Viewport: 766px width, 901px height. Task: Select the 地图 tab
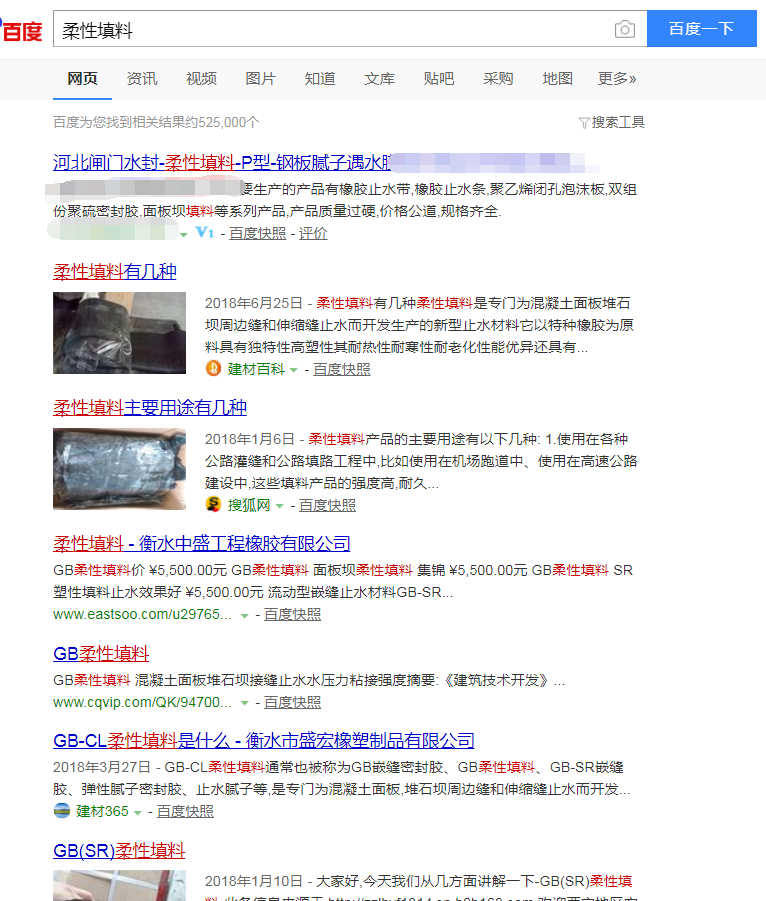pyautogui.click(x=557, y=79)
